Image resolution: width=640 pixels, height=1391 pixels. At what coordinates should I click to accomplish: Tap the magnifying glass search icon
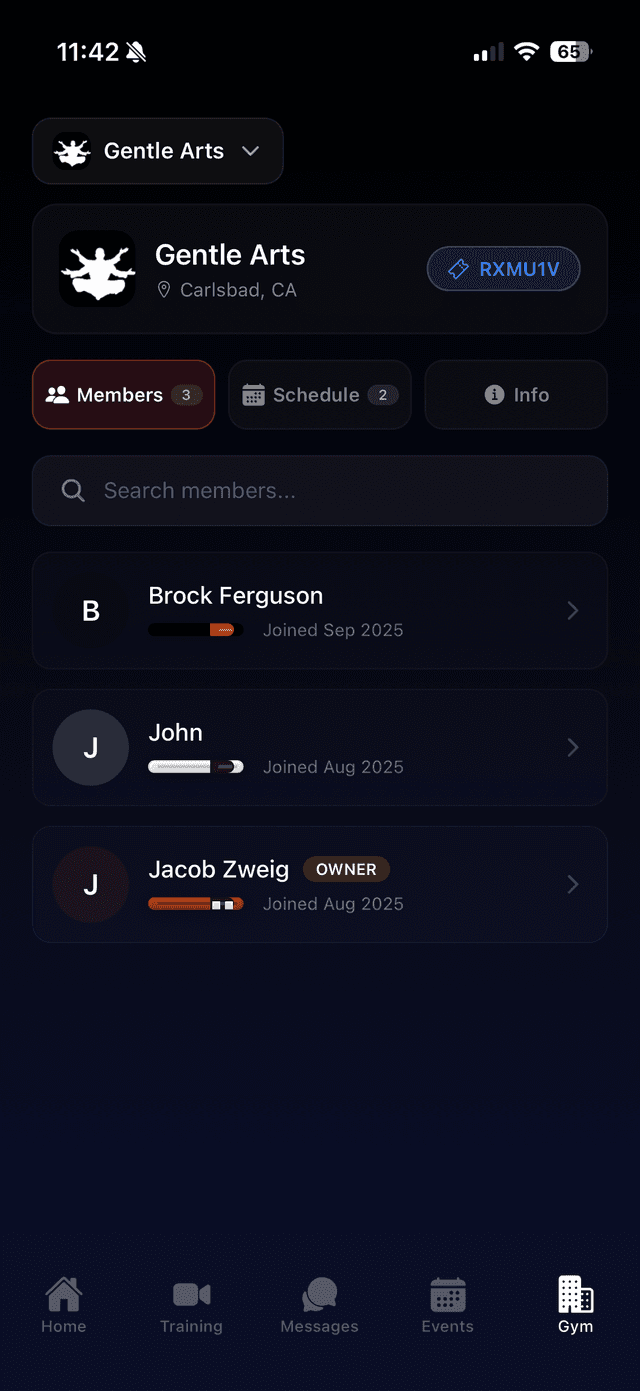pos(73,490)
